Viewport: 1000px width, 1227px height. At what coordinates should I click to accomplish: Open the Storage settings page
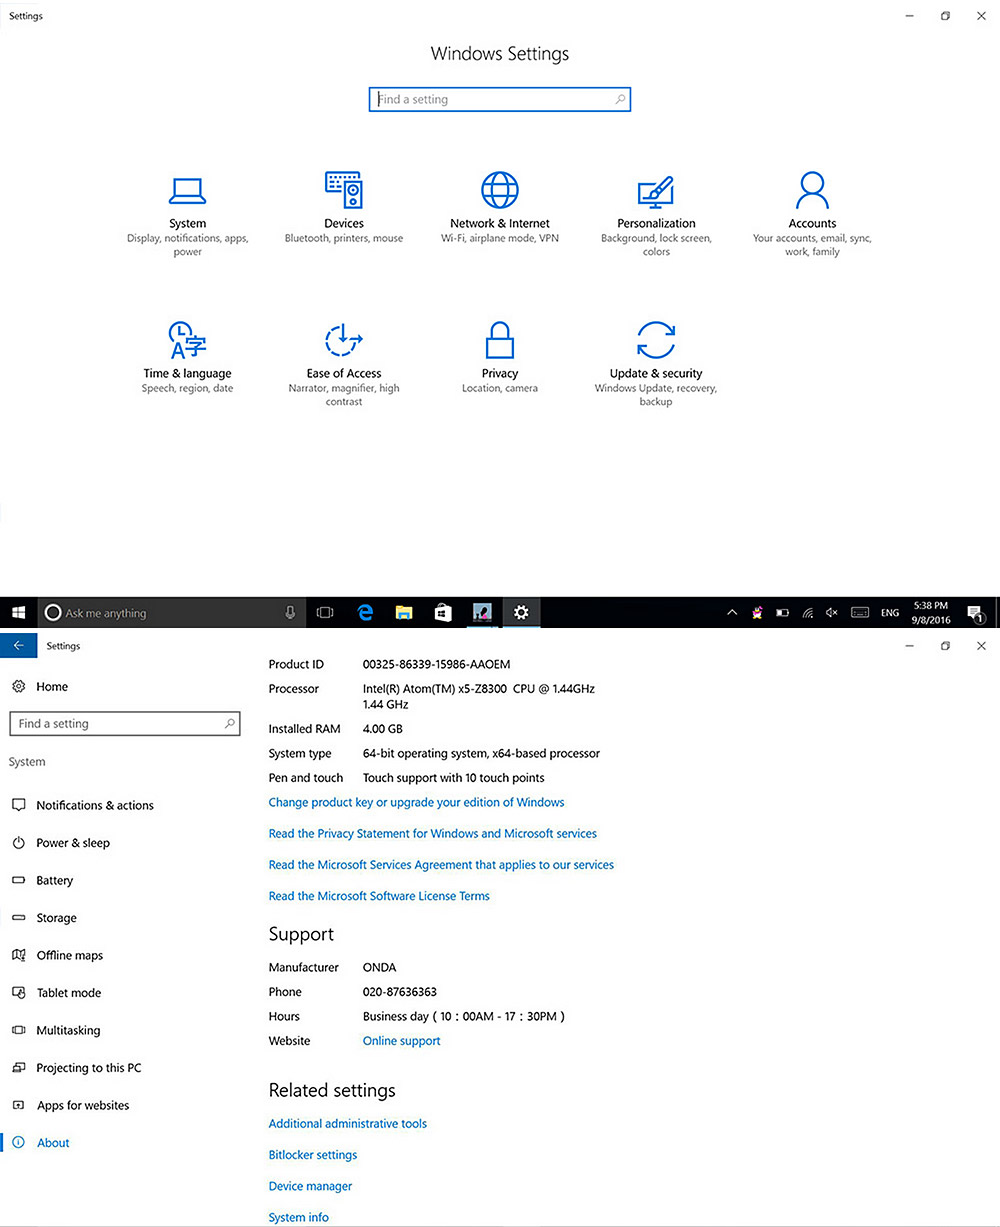pyautogui.click(x=56, y=918)
